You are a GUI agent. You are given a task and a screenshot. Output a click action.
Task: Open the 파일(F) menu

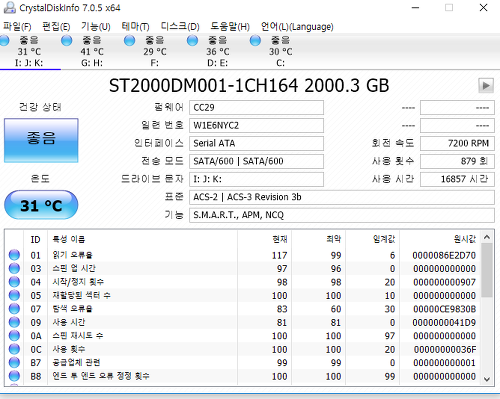(x=17, y=26)
